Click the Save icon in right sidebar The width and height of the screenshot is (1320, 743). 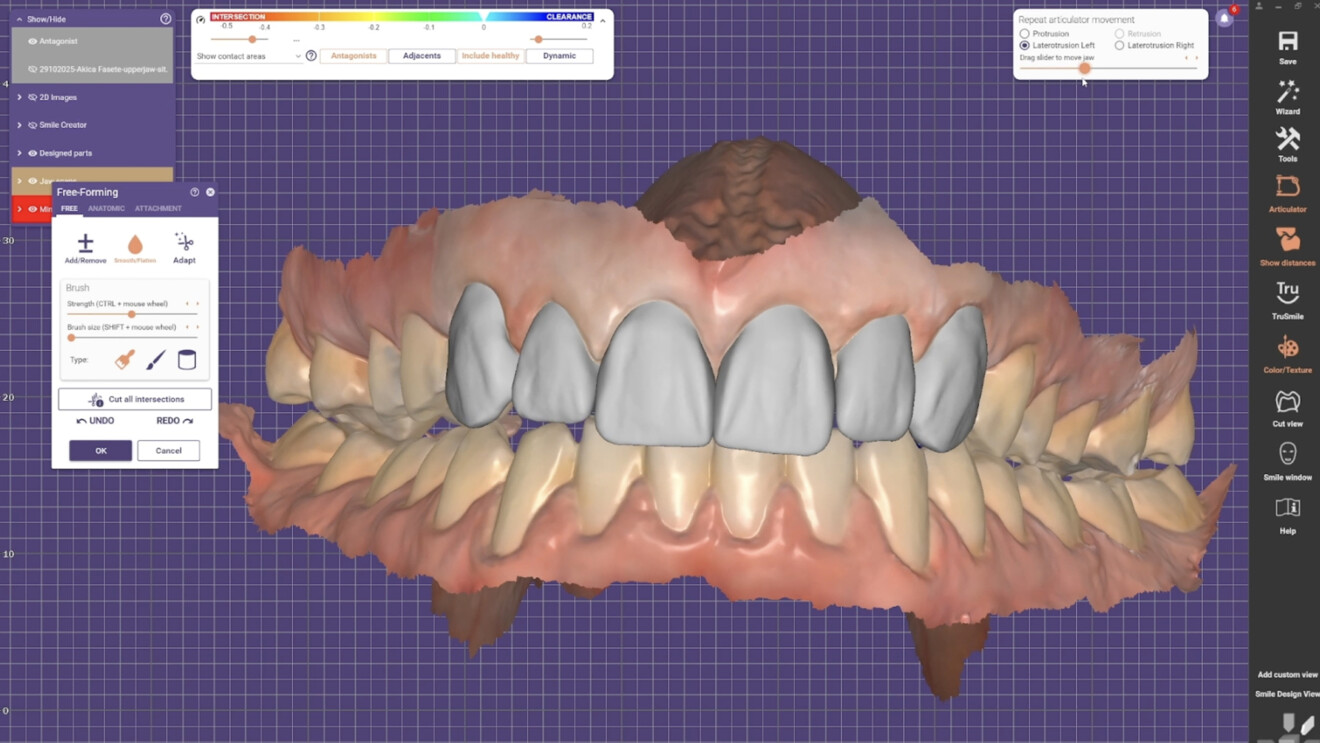1288,41
